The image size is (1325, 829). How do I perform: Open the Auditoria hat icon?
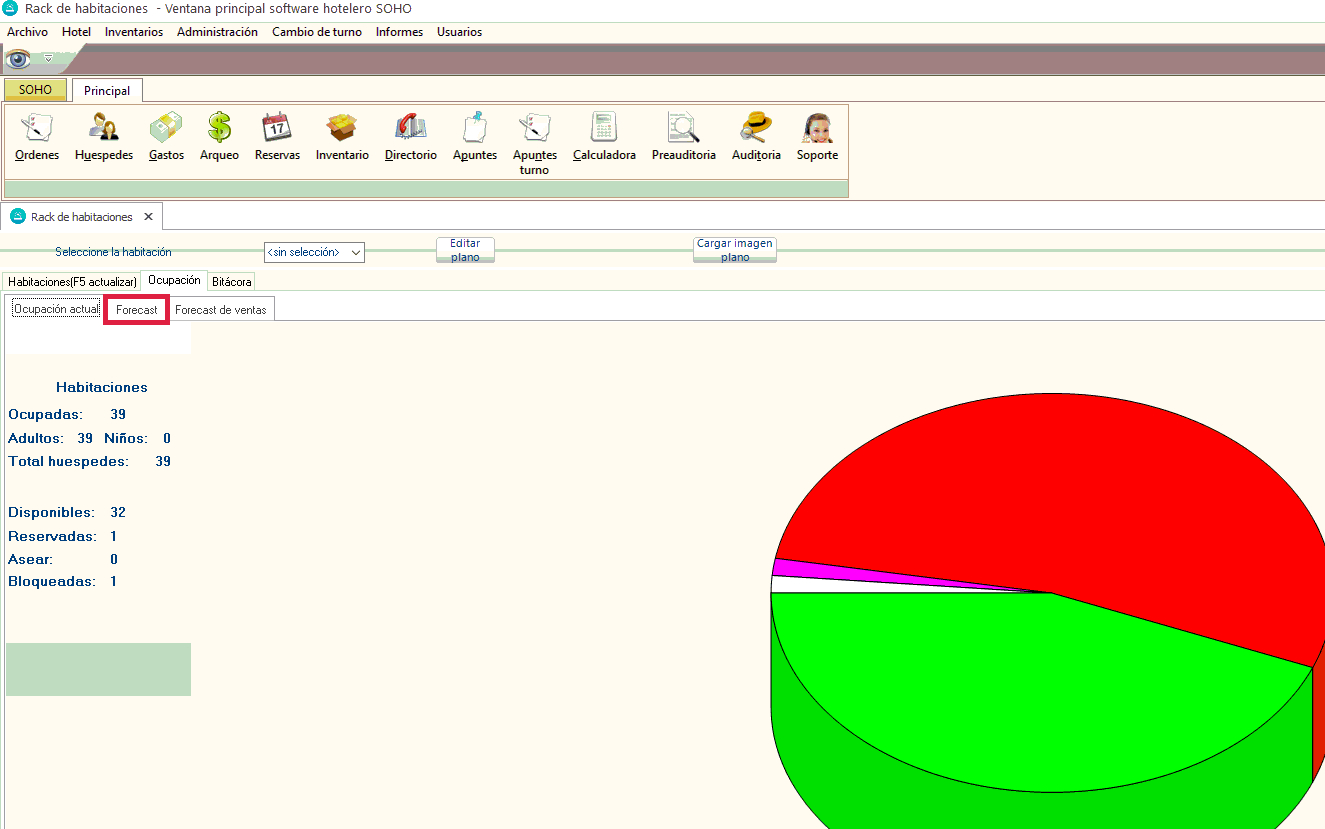pyautogui.click(x=756, y=129)
